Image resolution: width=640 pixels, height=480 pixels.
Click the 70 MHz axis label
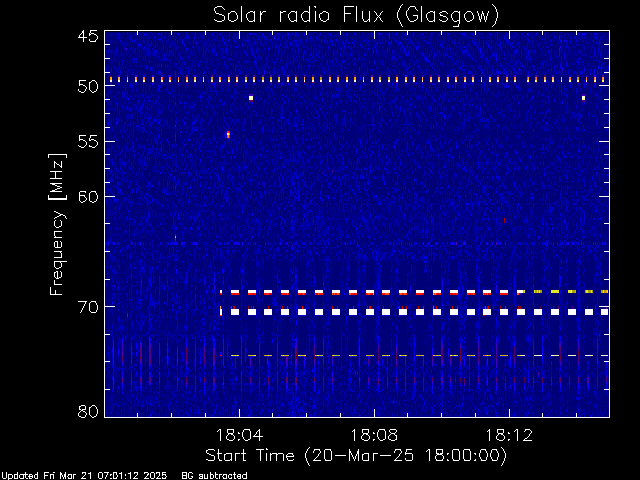click(x=88, y=307)
